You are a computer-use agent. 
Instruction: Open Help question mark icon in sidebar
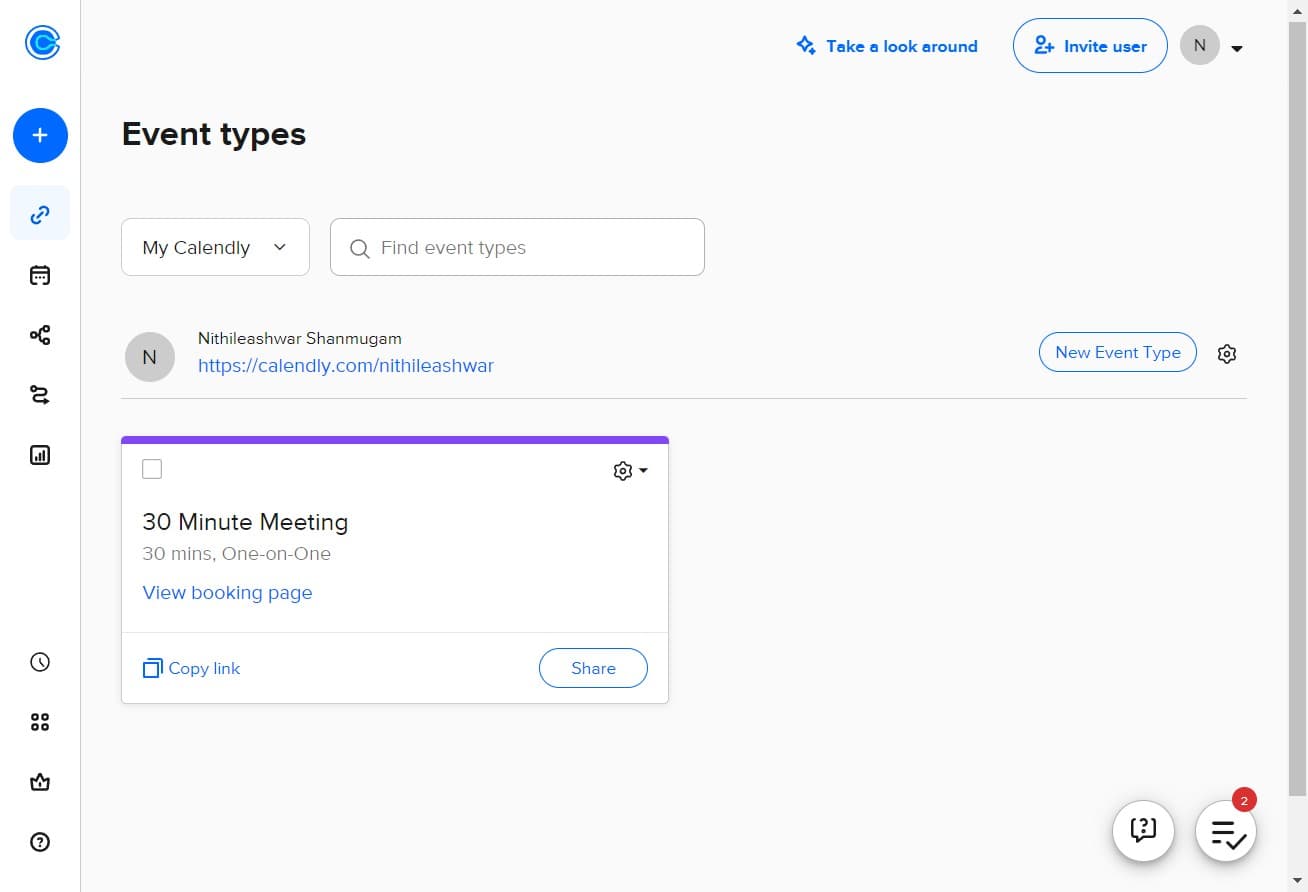pyautogui.click(x=40, y=842)
